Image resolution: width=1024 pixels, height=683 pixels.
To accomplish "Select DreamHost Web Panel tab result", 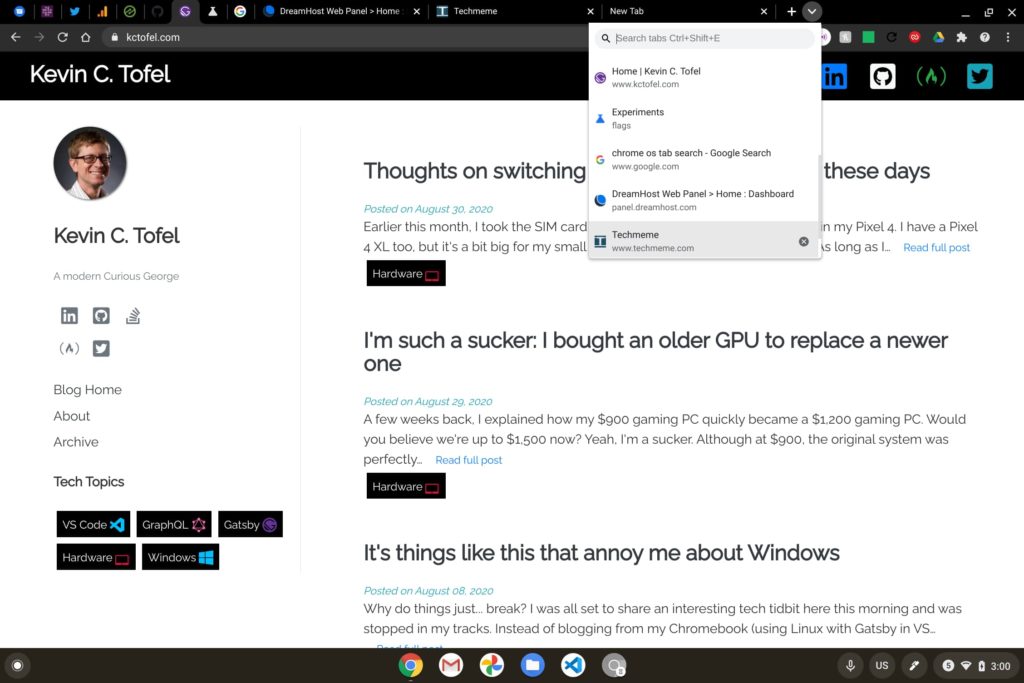I will click(x=704, y=200).
